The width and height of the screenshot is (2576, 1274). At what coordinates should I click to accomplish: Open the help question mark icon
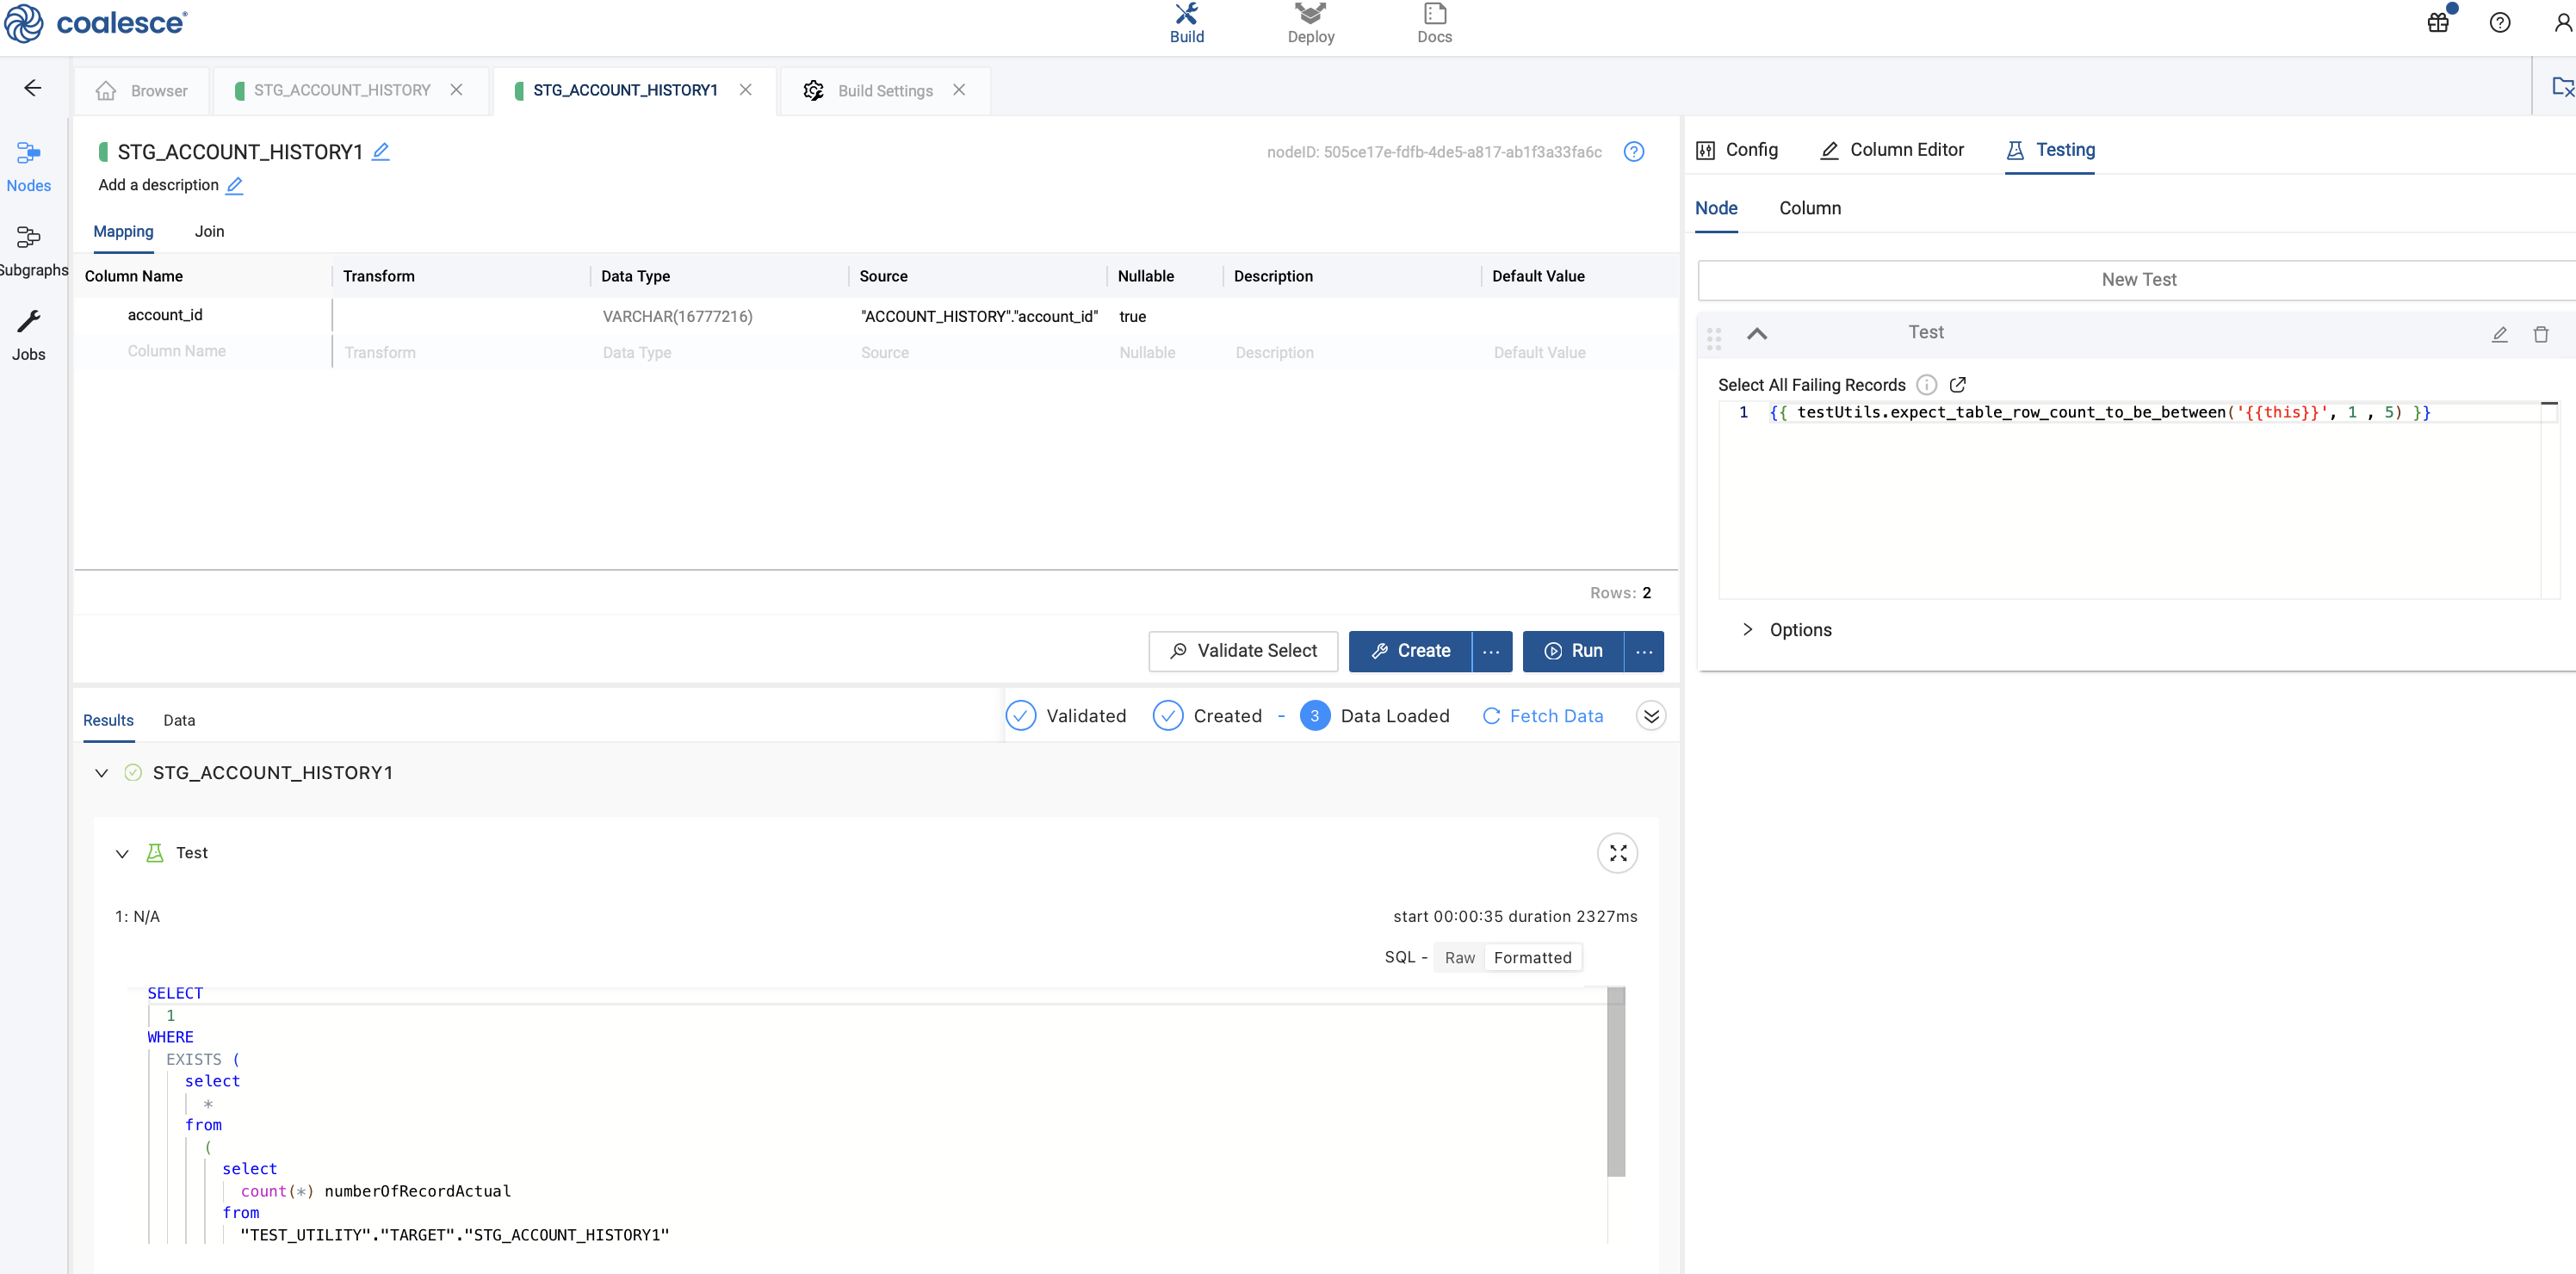2499,22
